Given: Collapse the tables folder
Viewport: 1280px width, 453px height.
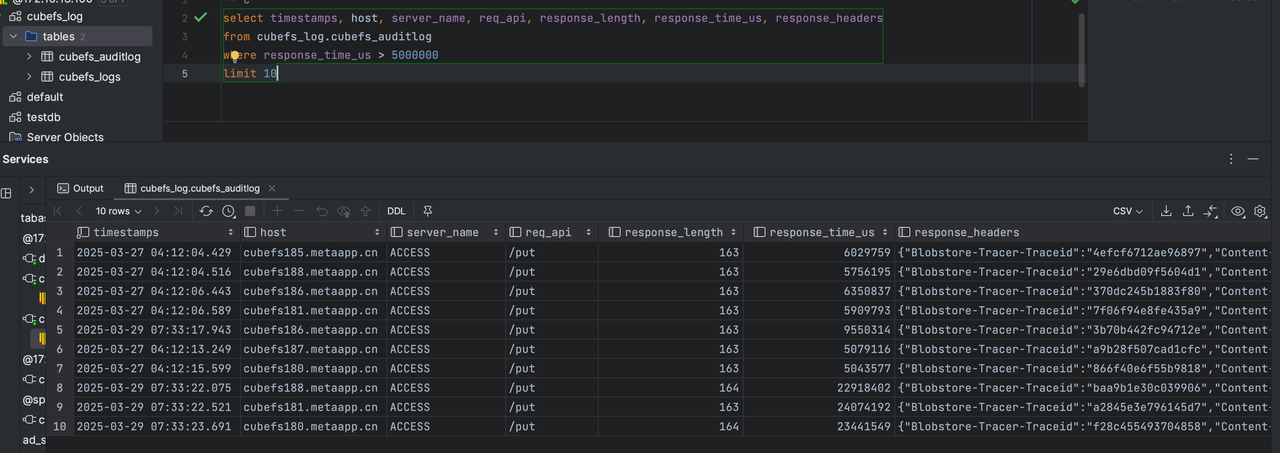Looking at the screenshot, I should click(12, 37).
